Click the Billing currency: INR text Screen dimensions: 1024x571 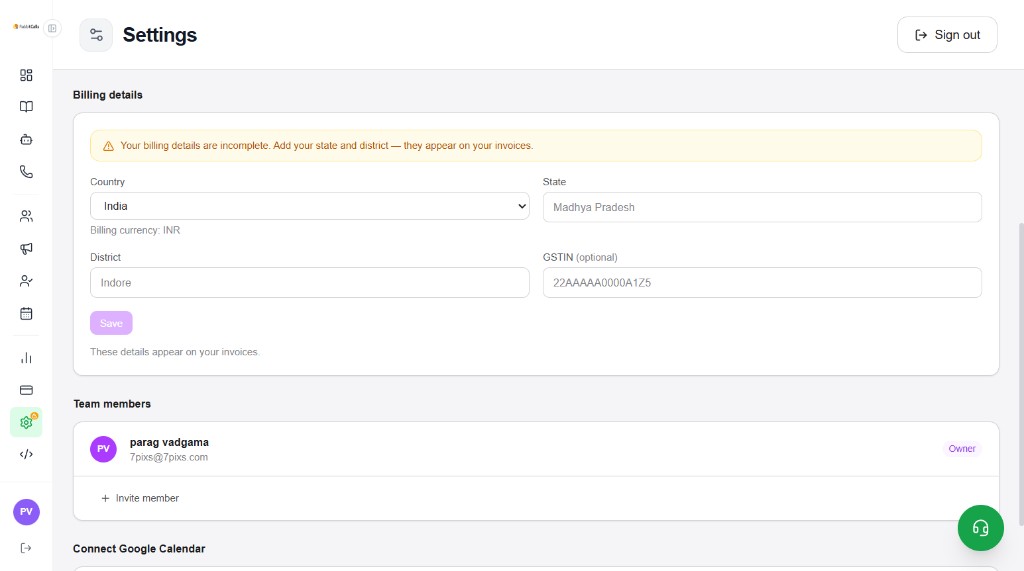point(135,230)
